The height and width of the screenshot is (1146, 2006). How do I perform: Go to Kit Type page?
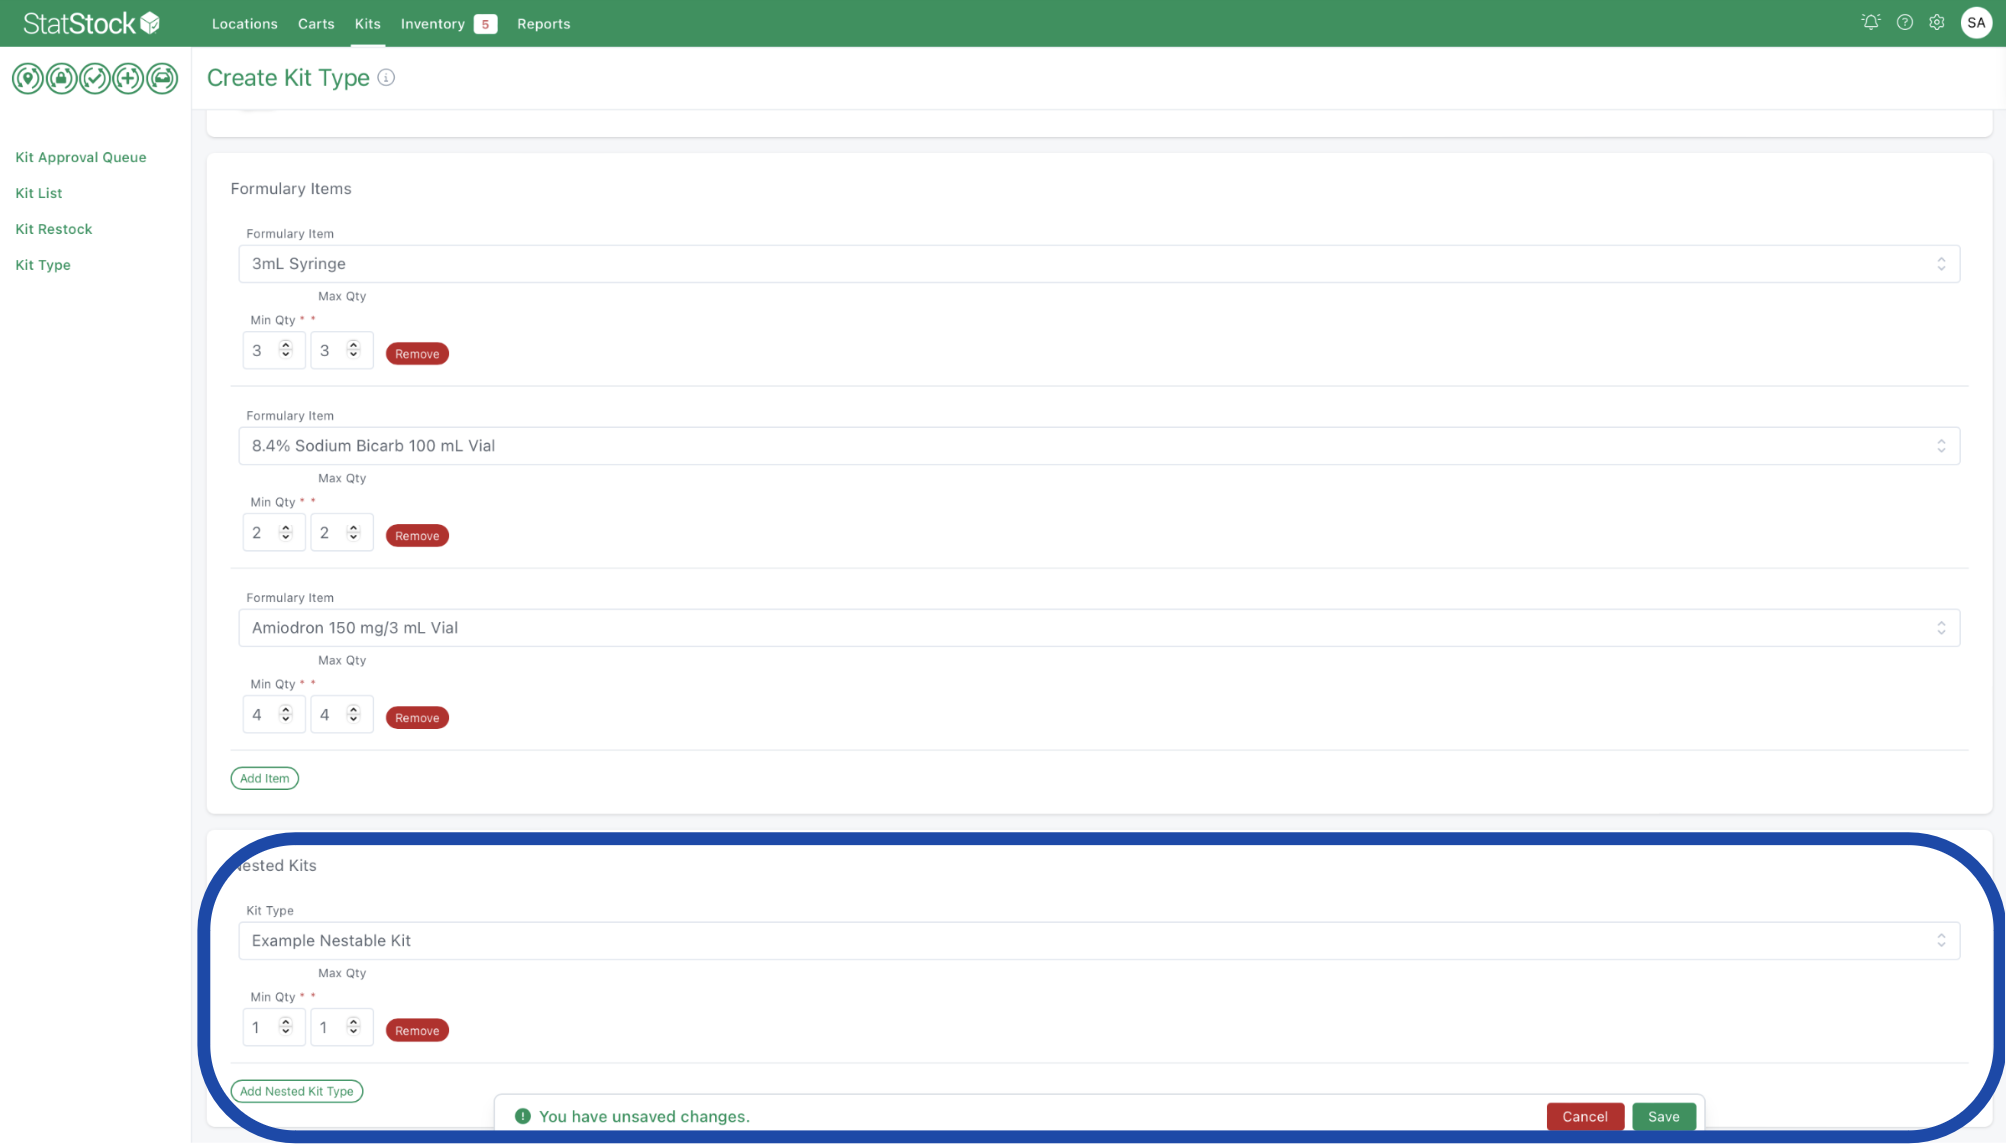point(43,265)
